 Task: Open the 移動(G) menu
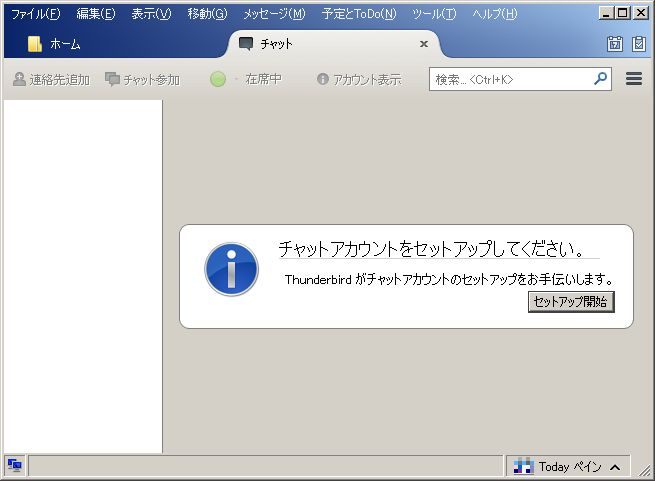coord(207,14)
